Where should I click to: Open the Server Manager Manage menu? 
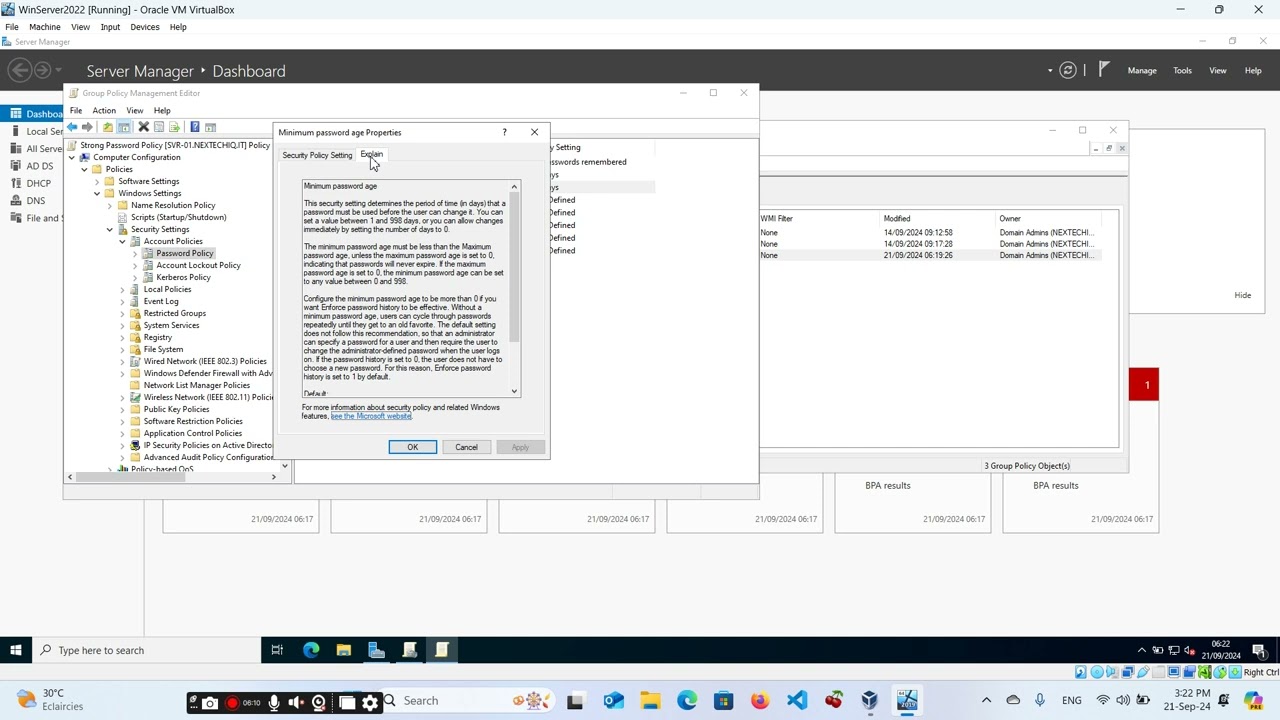(1142, 70)
